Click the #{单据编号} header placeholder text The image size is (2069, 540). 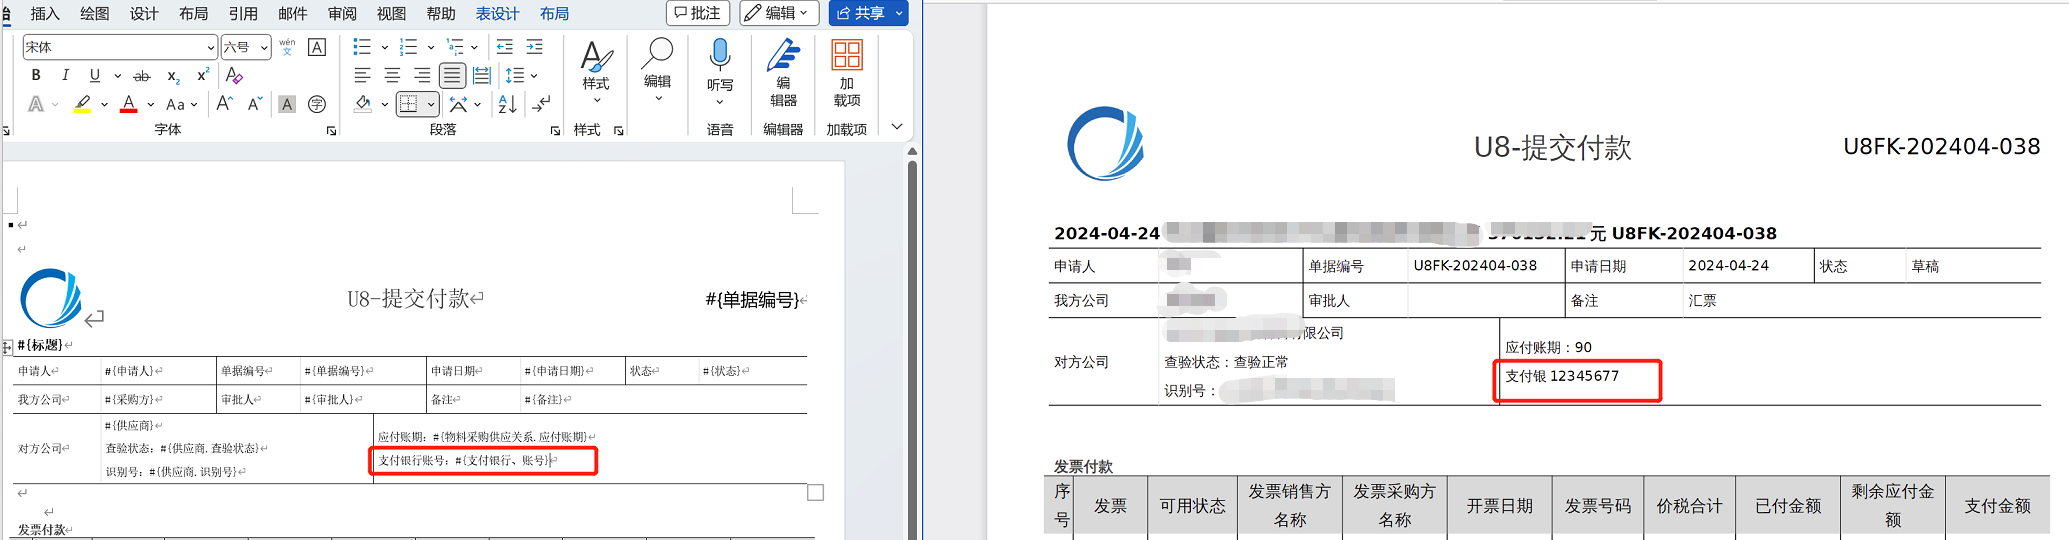(752, 300)
